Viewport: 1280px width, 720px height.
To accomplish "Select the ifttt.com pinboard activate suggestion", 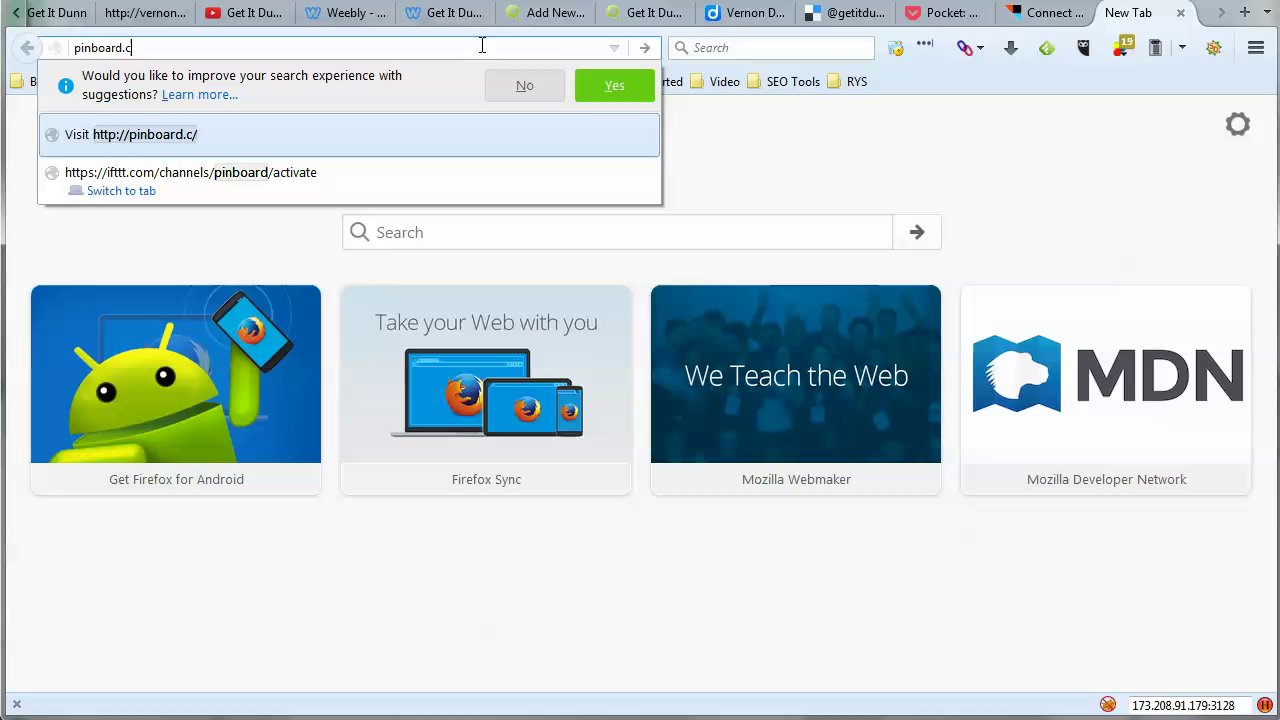I will pyautogui.click(x=349, y=181).
